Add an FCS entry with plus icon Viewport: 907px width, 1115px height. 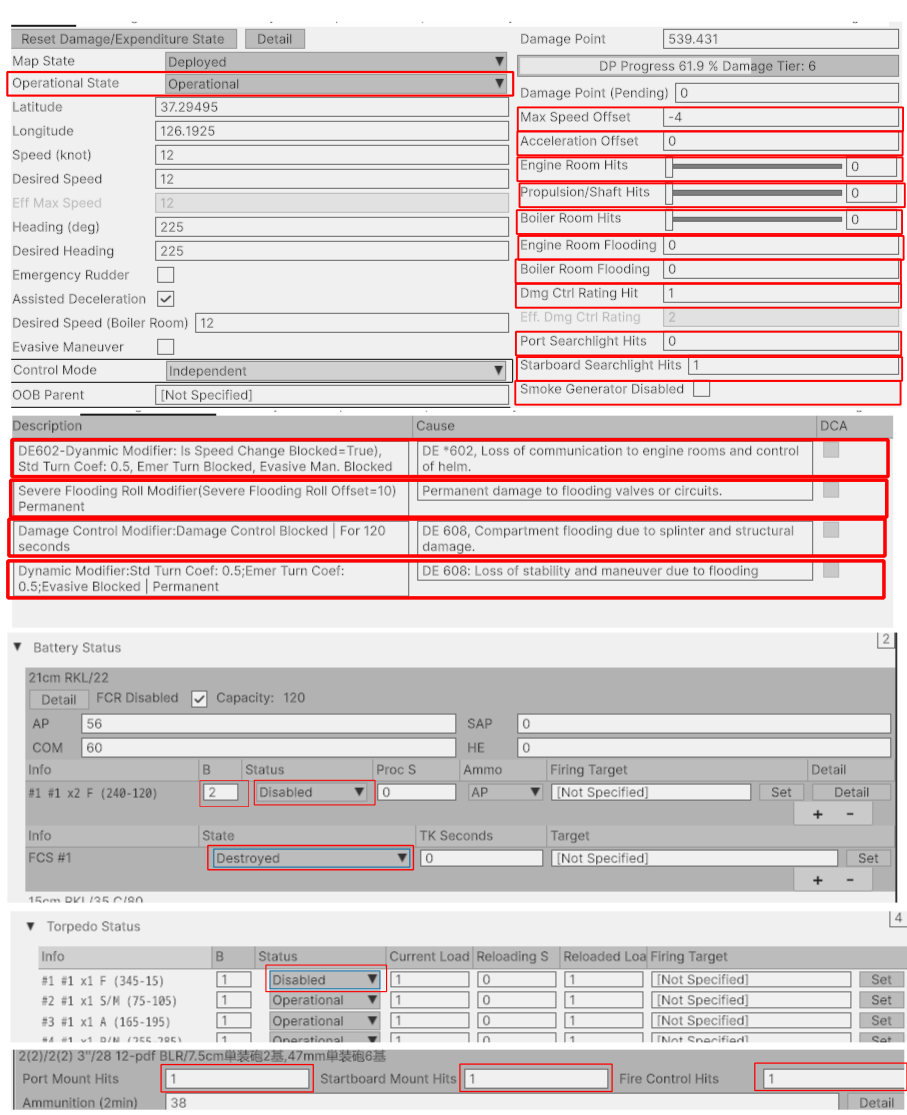[817, 880]
